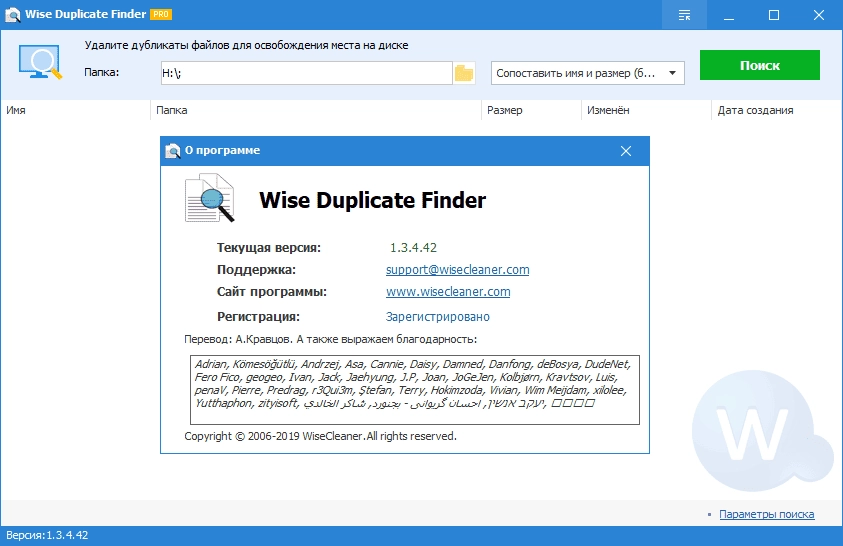Viewport: 843px width, 546px height.
Task: Click the folder path input field
Action: pyautogui.click(x=306, y=73)
